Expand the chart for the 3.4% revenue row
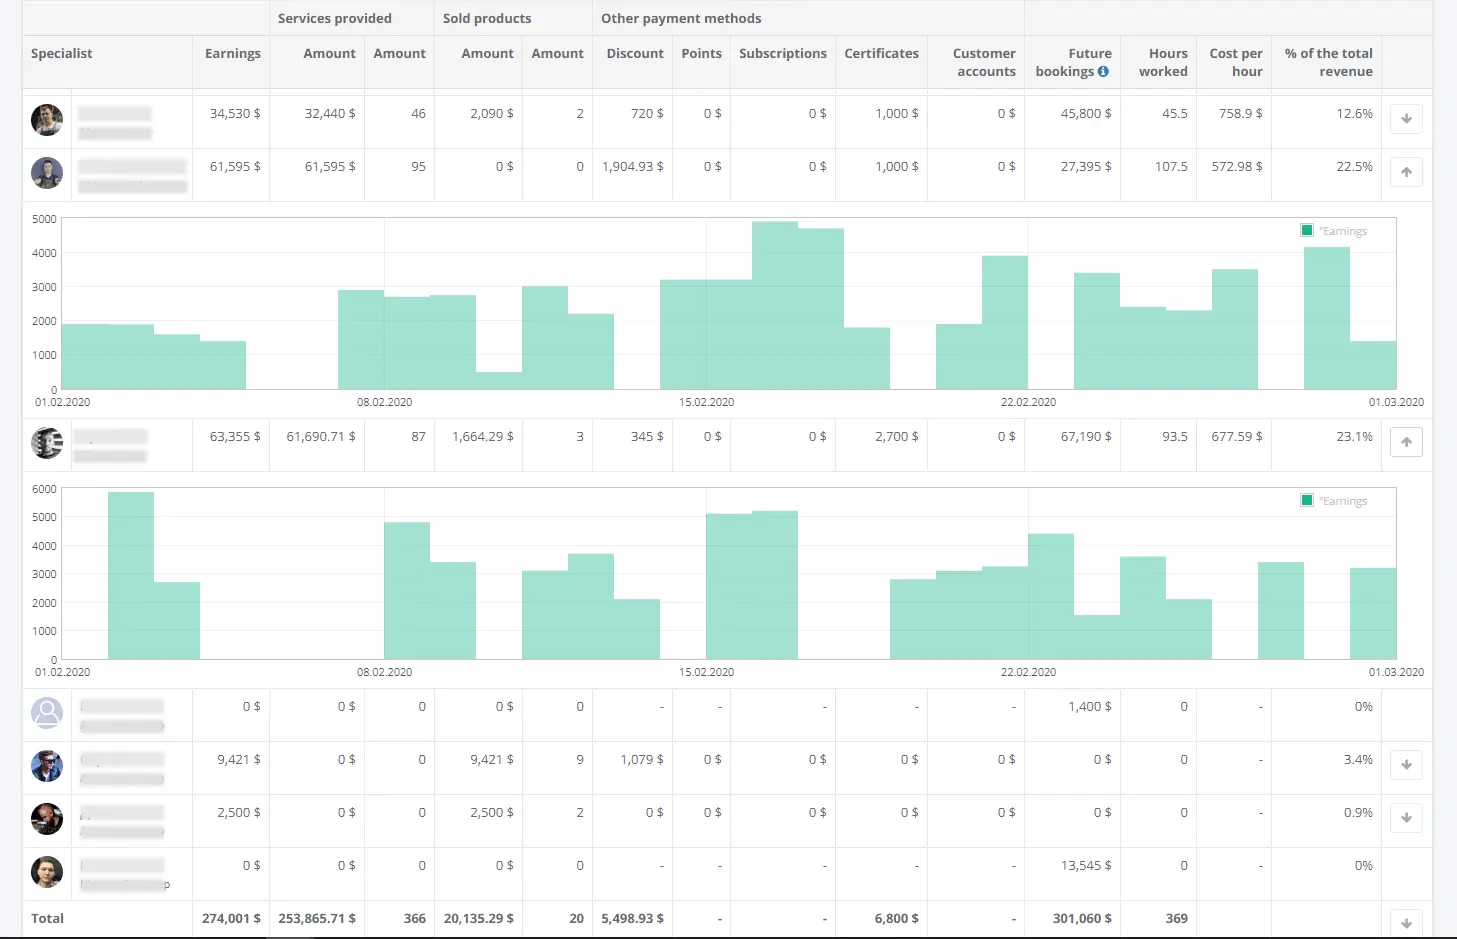Image resolution: width=1457 pixels, height=939 pixels. pyautogui.click(x=1406, y=765)
